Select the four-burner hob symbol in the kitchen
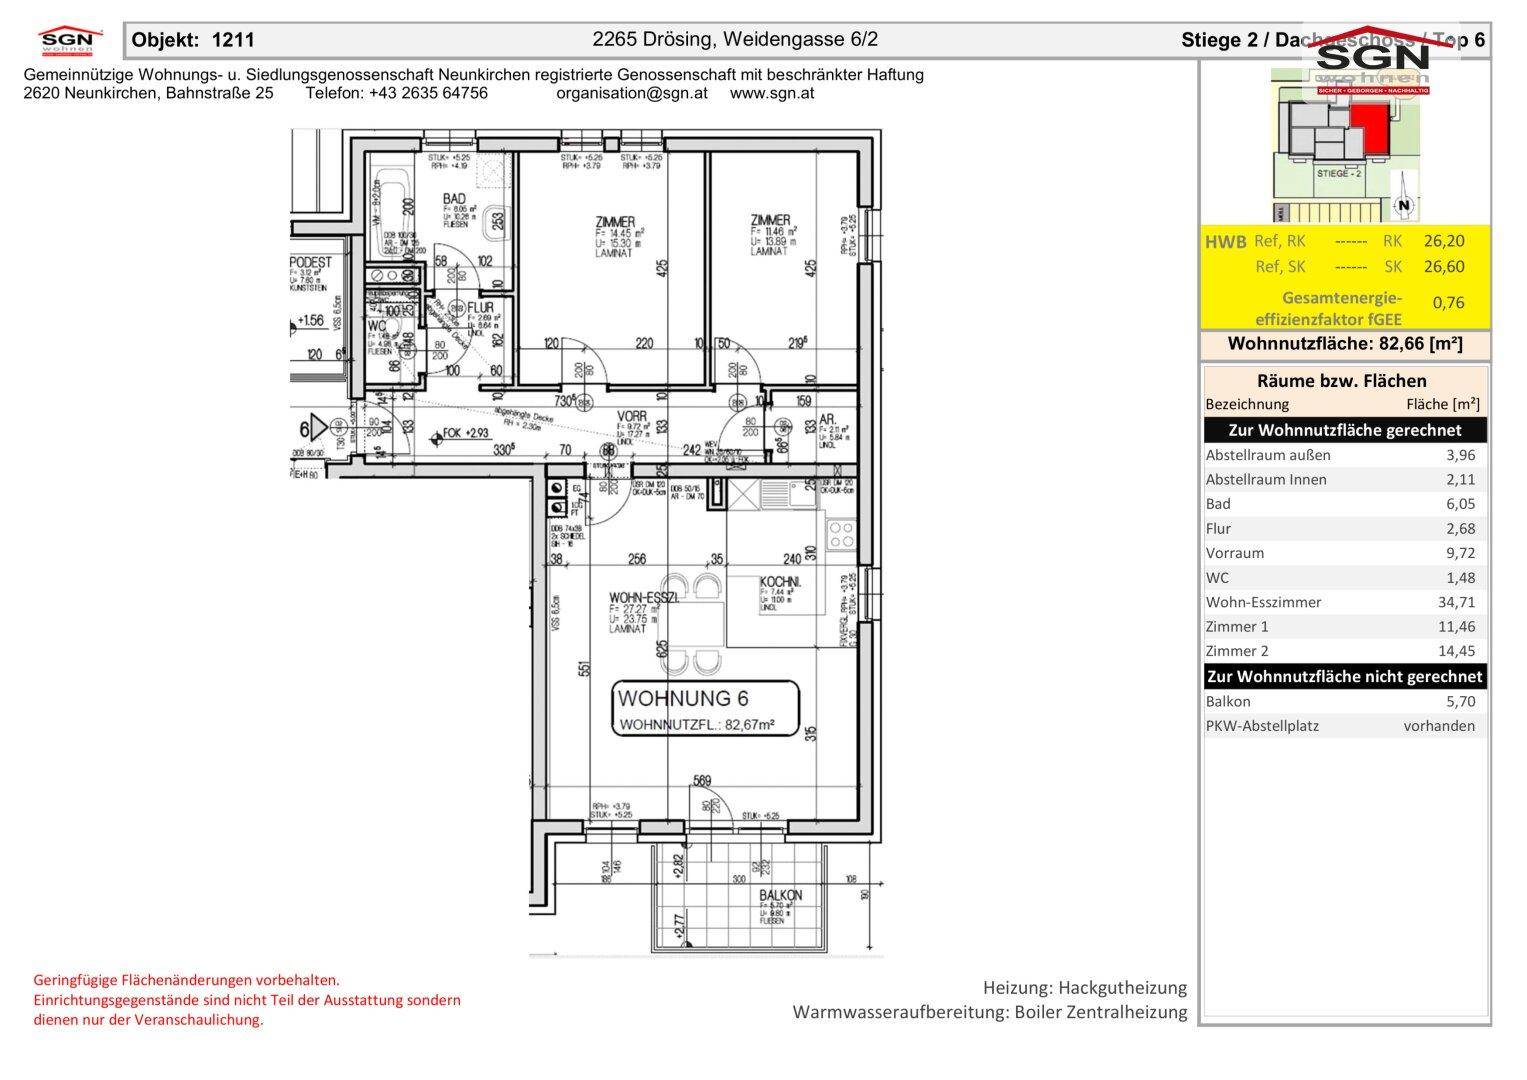The image size is (1527, 1080). click(840, 534)
